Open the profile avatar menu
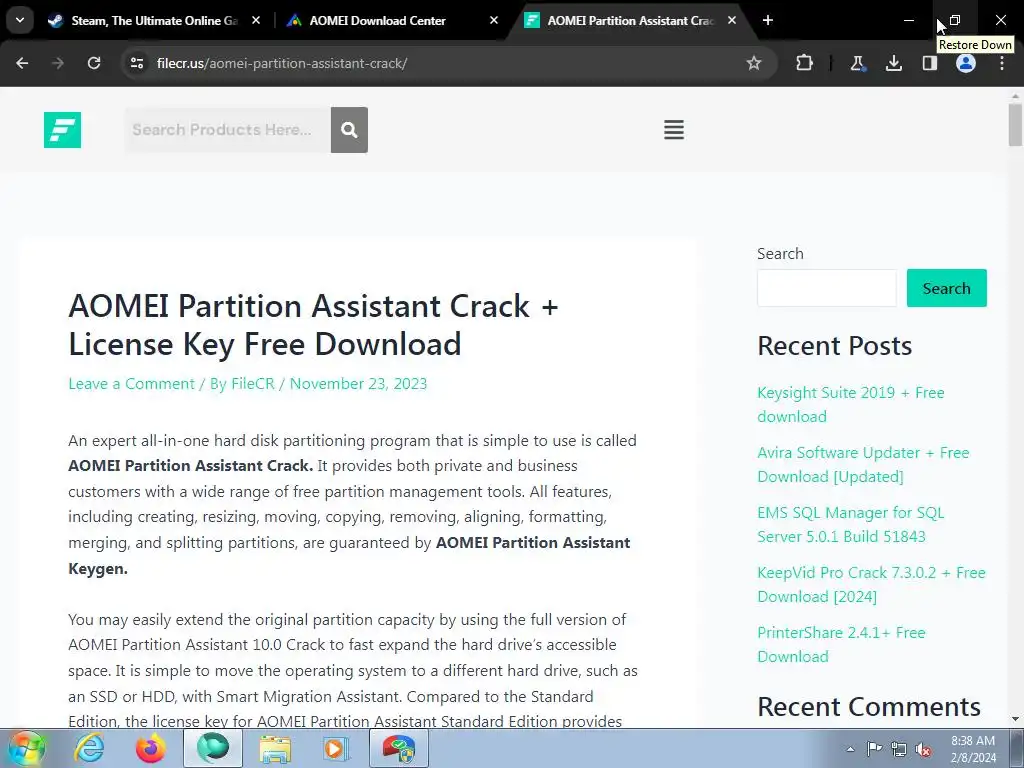Viewport: 1024px width, 768px height. (x=966, y=63)
